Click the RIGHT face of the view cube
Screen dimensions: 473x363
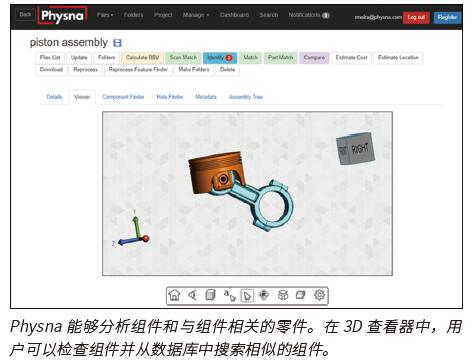pyautogui.click(x=361, y=148)
